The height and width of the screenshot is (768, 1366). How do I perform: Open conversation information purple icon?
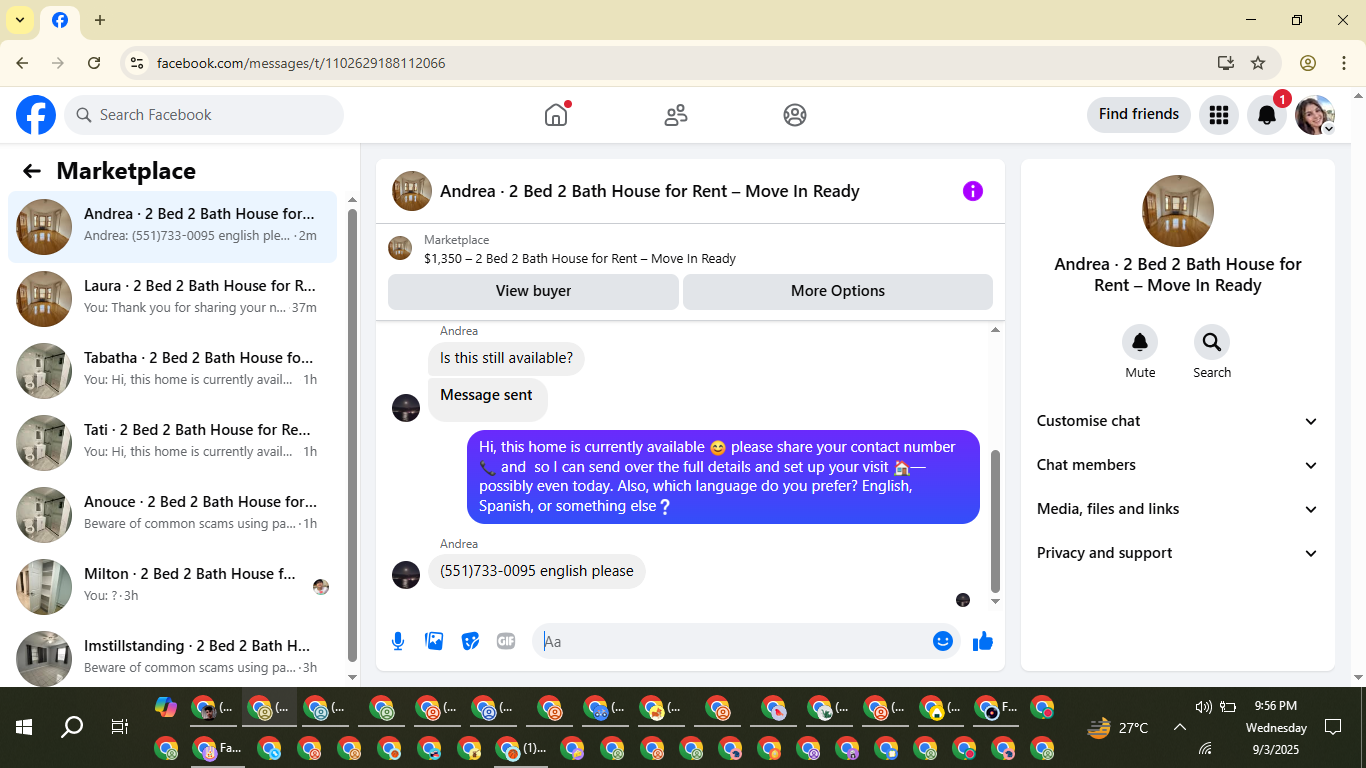coord(973,191)
